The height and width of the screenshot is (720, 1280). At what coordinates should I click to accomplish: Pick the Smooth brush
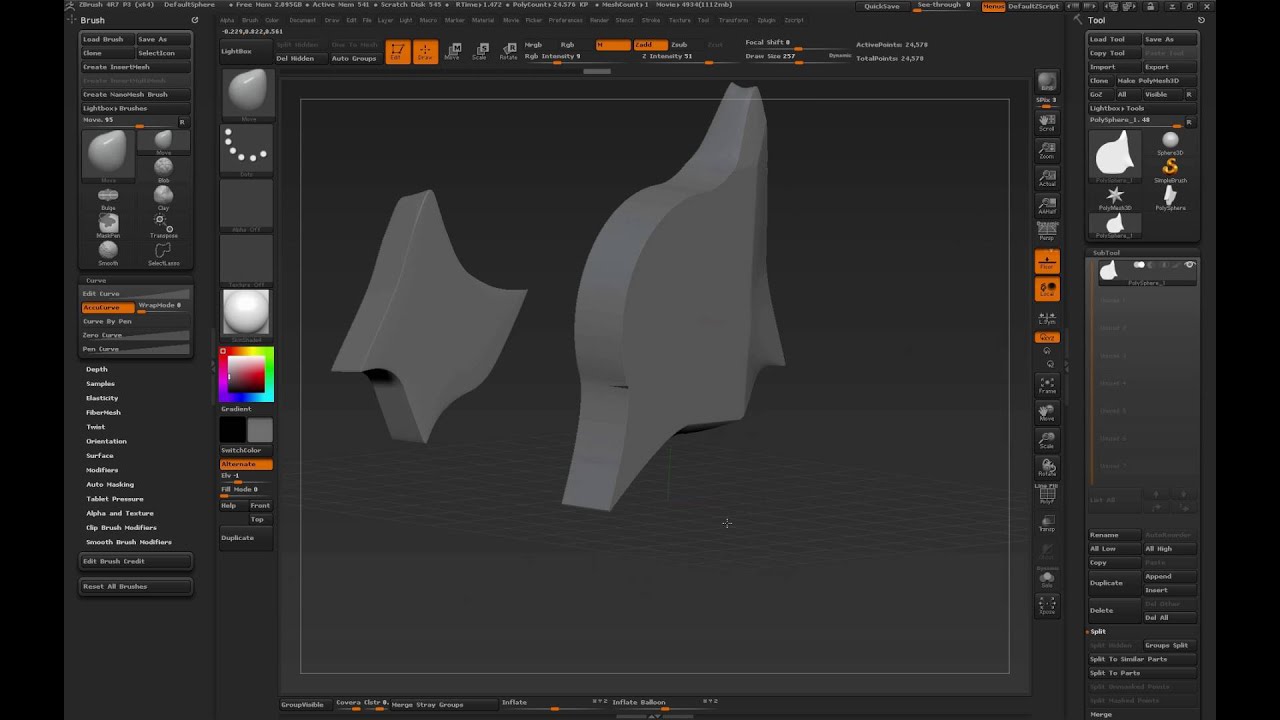[x=108, y=252]
